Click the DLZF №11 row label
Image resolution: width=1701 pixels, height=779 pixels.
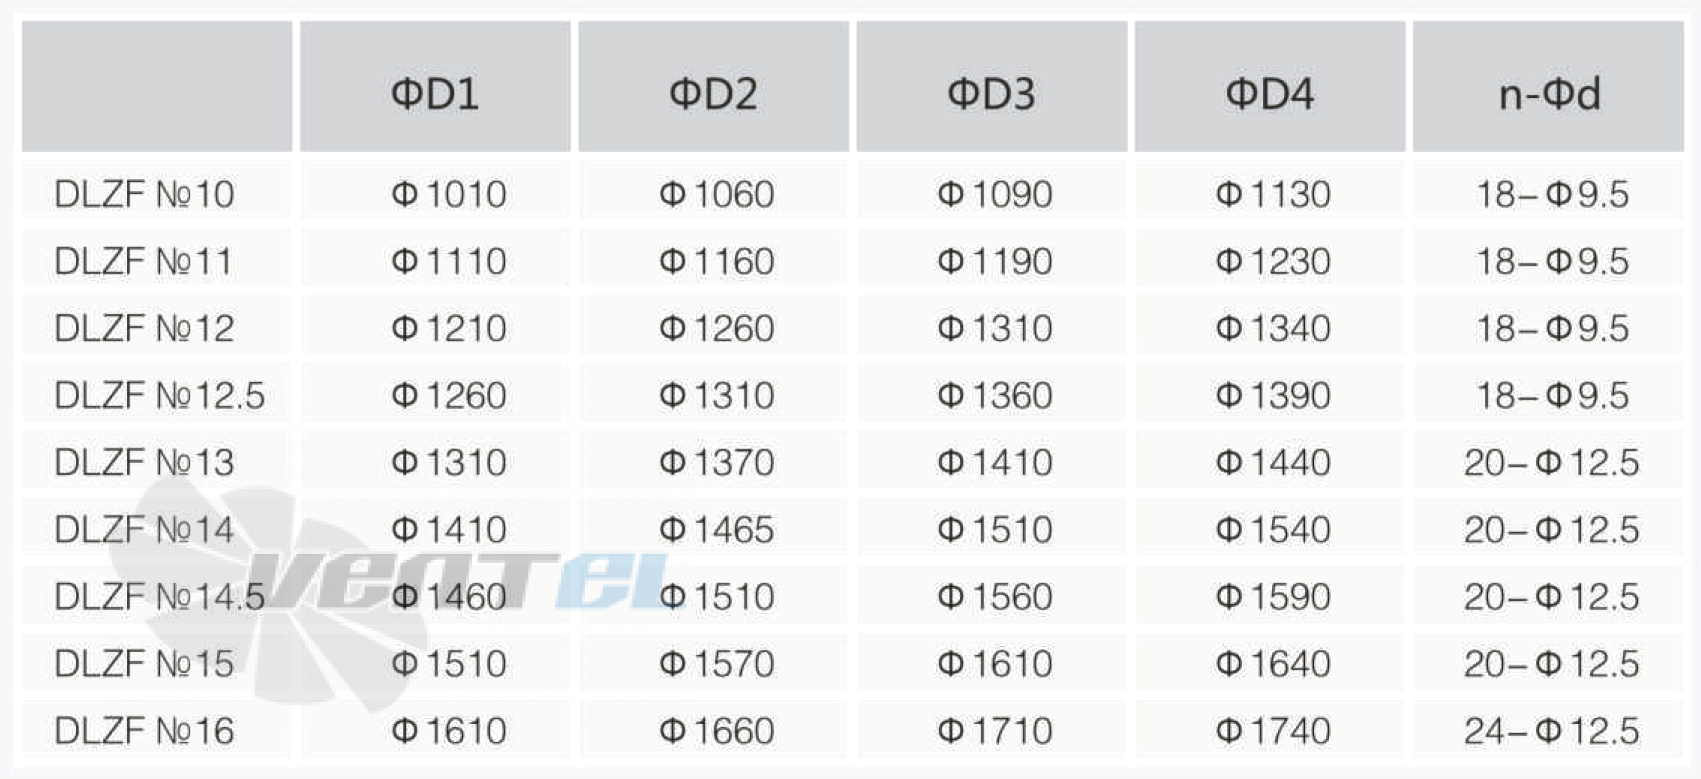(144, 261)
